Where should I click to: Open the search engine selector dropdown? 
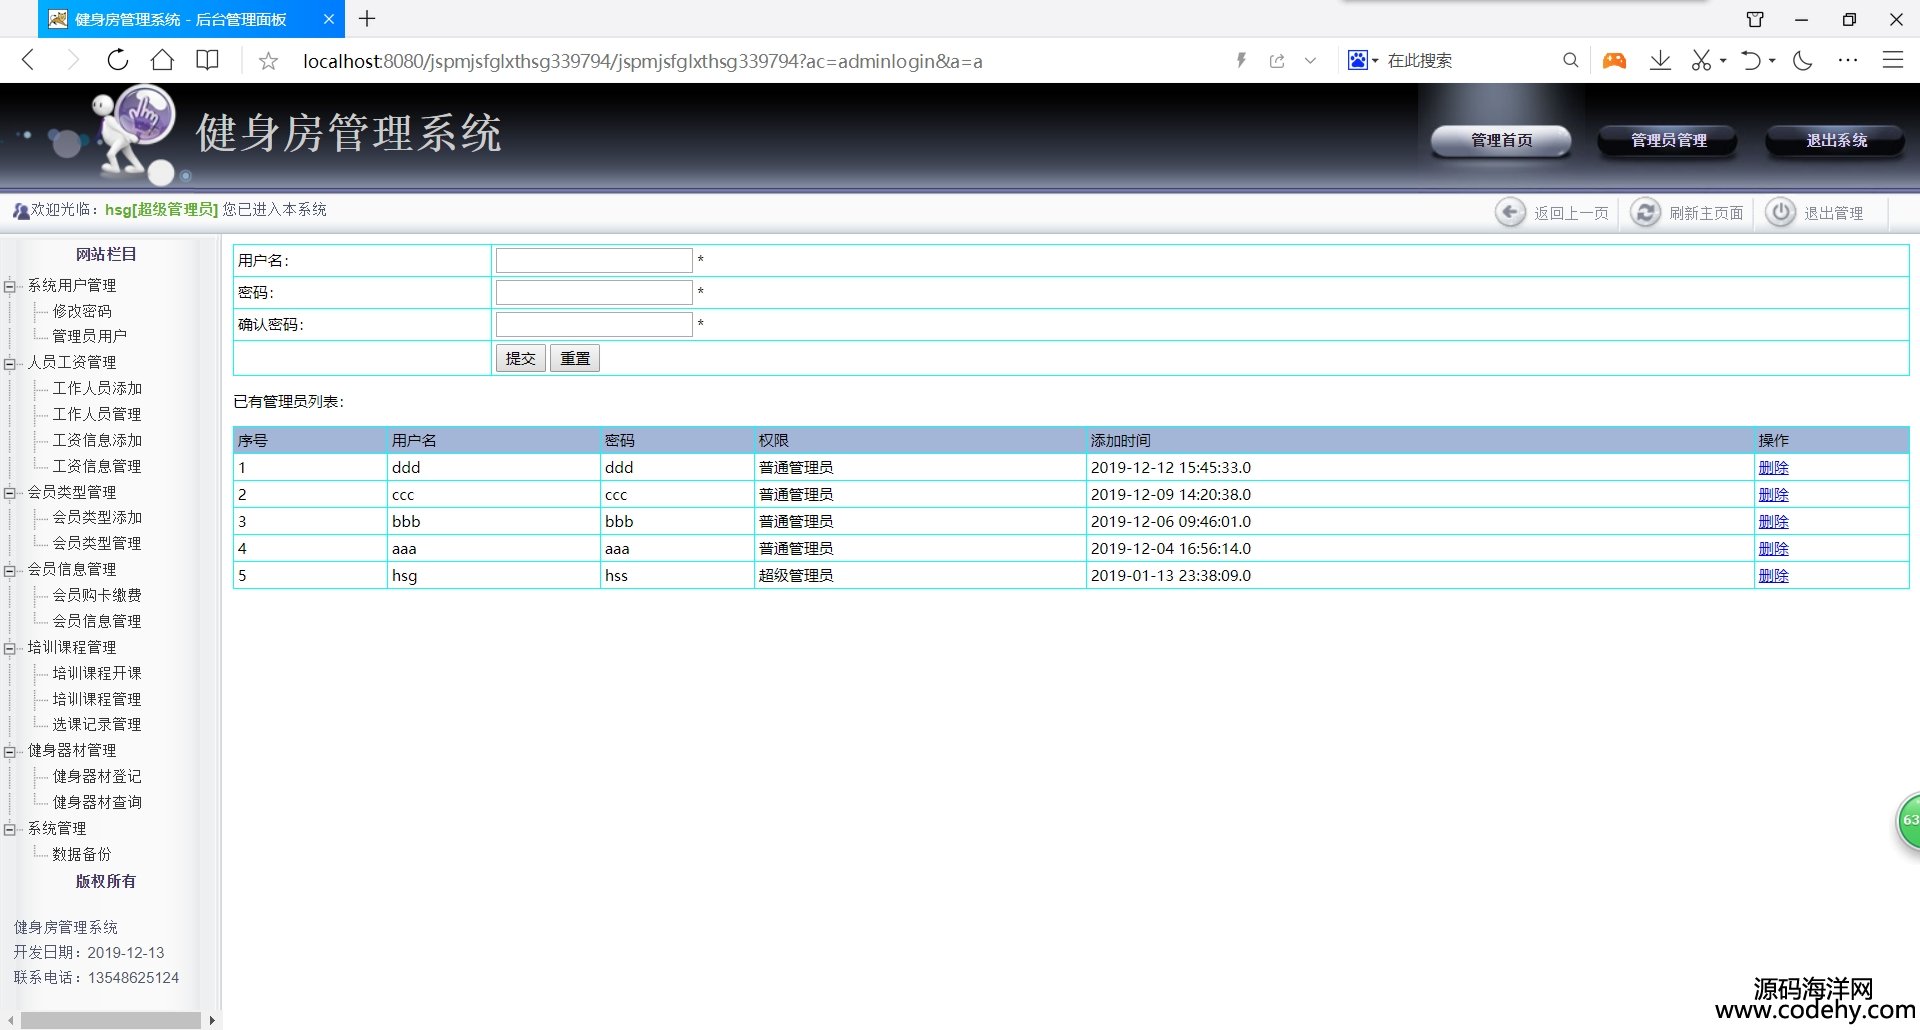tap(1362, 60)
